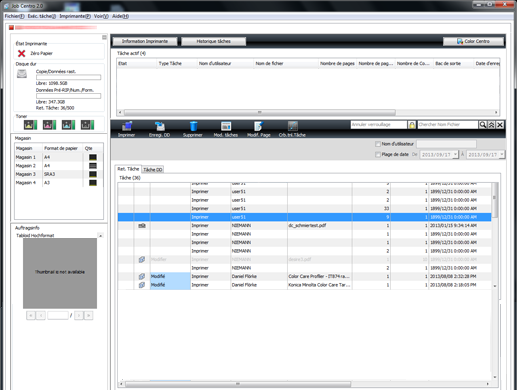Screen dimensions: 517x390
Task: Launch Color Centro button
Action: [473, 41]
